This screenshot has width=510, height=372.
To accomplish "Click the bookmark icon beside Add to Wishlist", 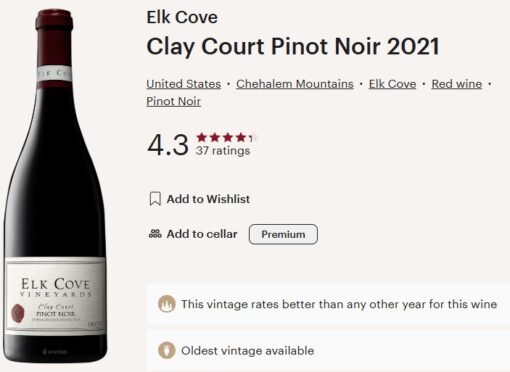I will tap(155, 199).
